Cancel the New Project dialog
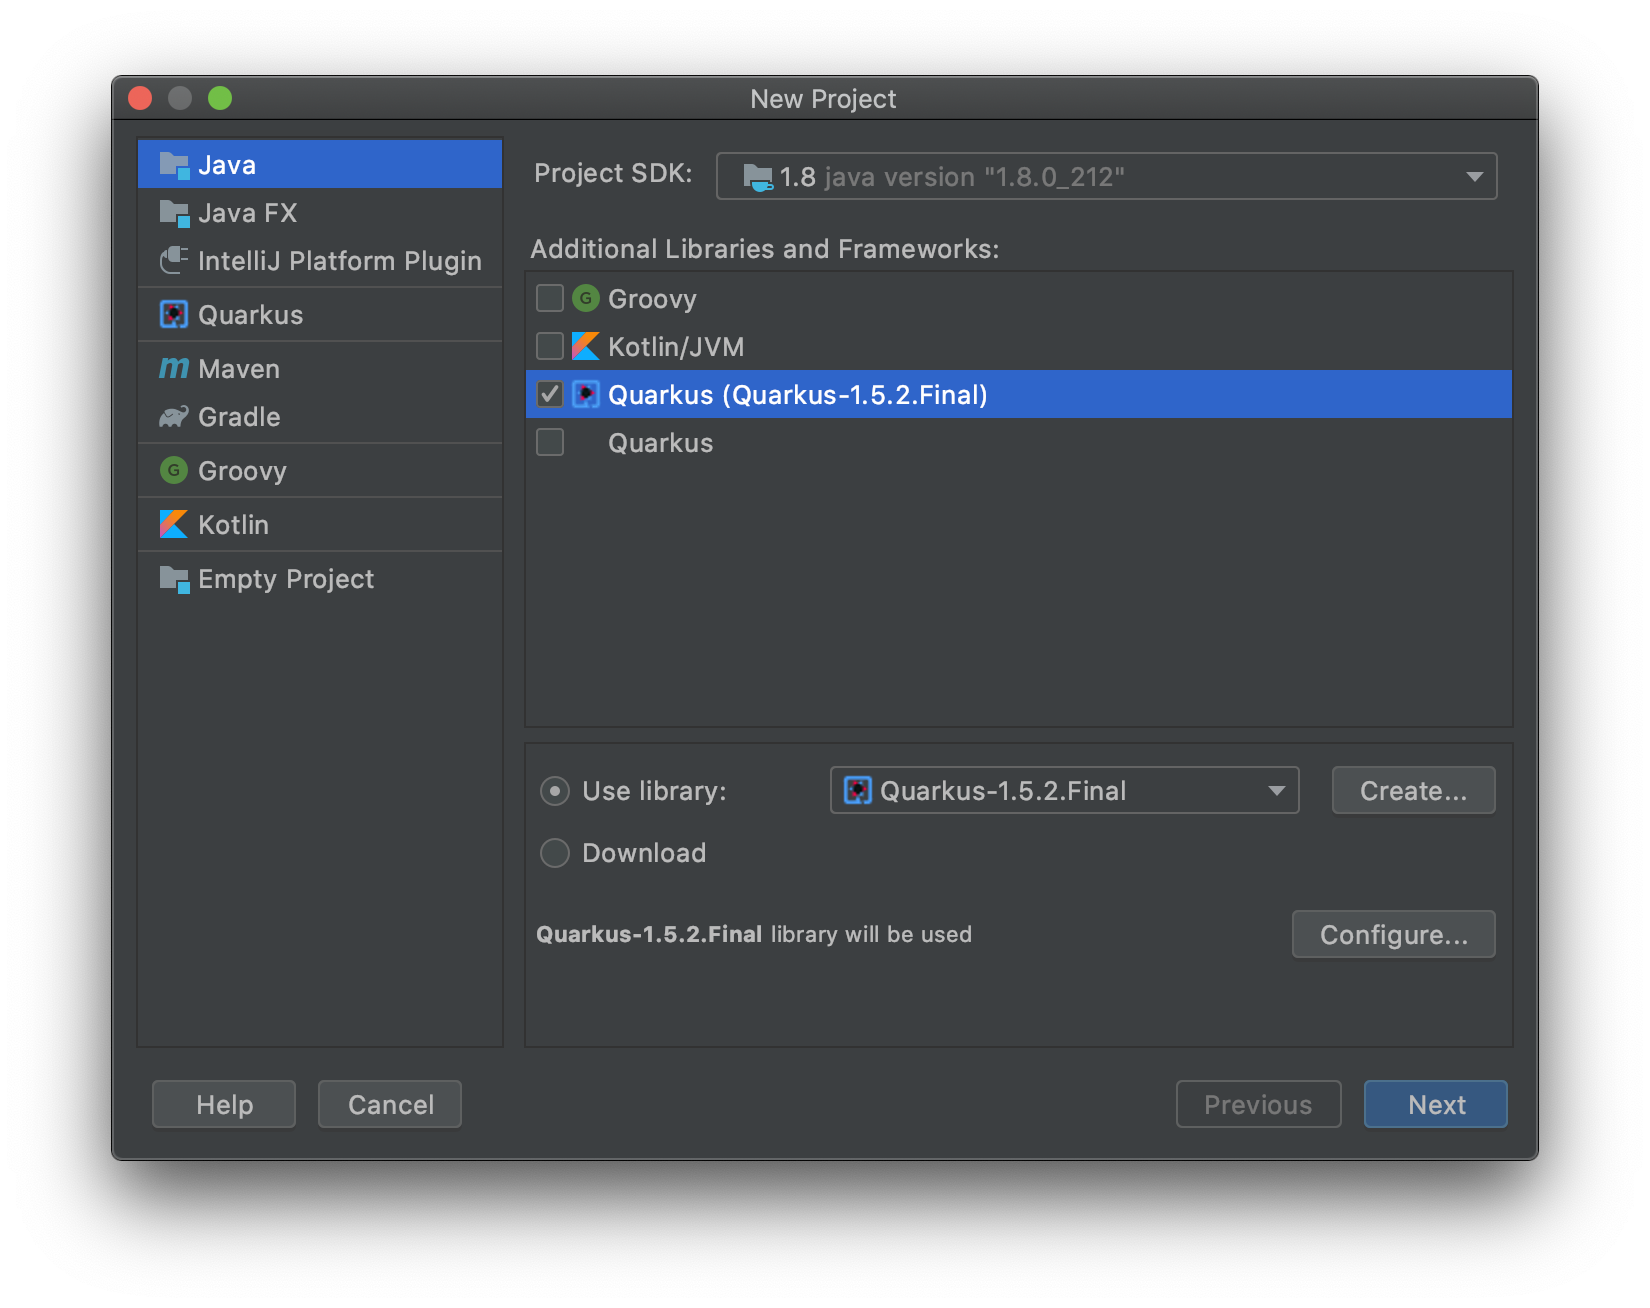Viewport: 1650px width, 1308px height. point(390,1105)
